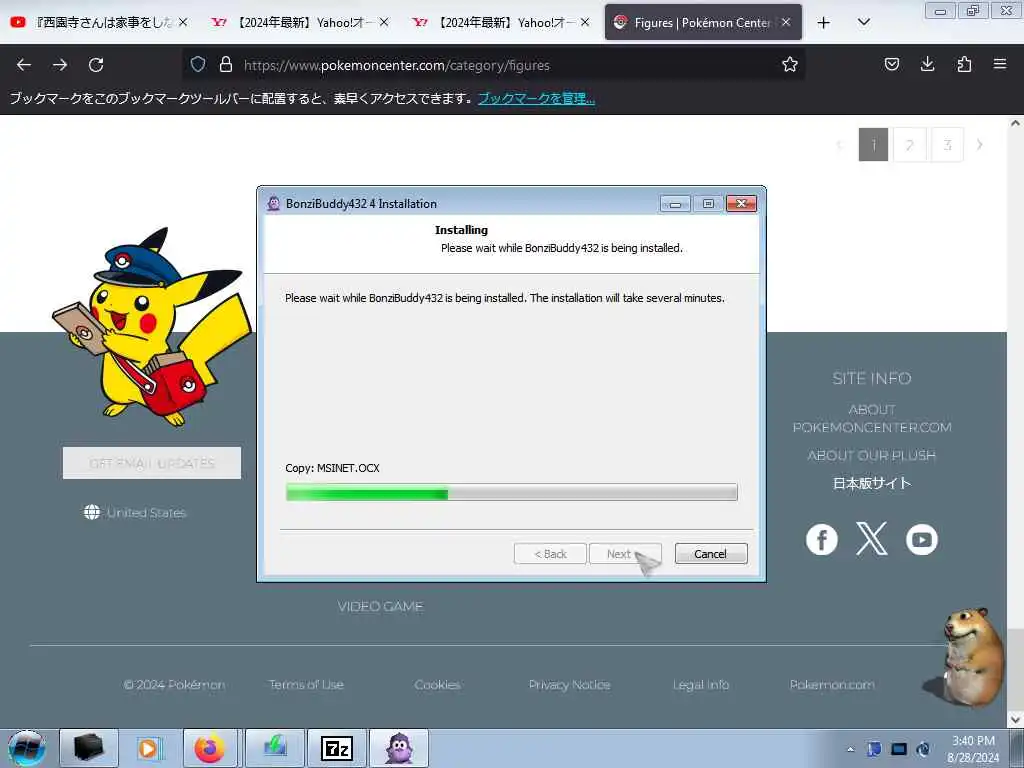Open the Windows Start orb

pos(26,748)
